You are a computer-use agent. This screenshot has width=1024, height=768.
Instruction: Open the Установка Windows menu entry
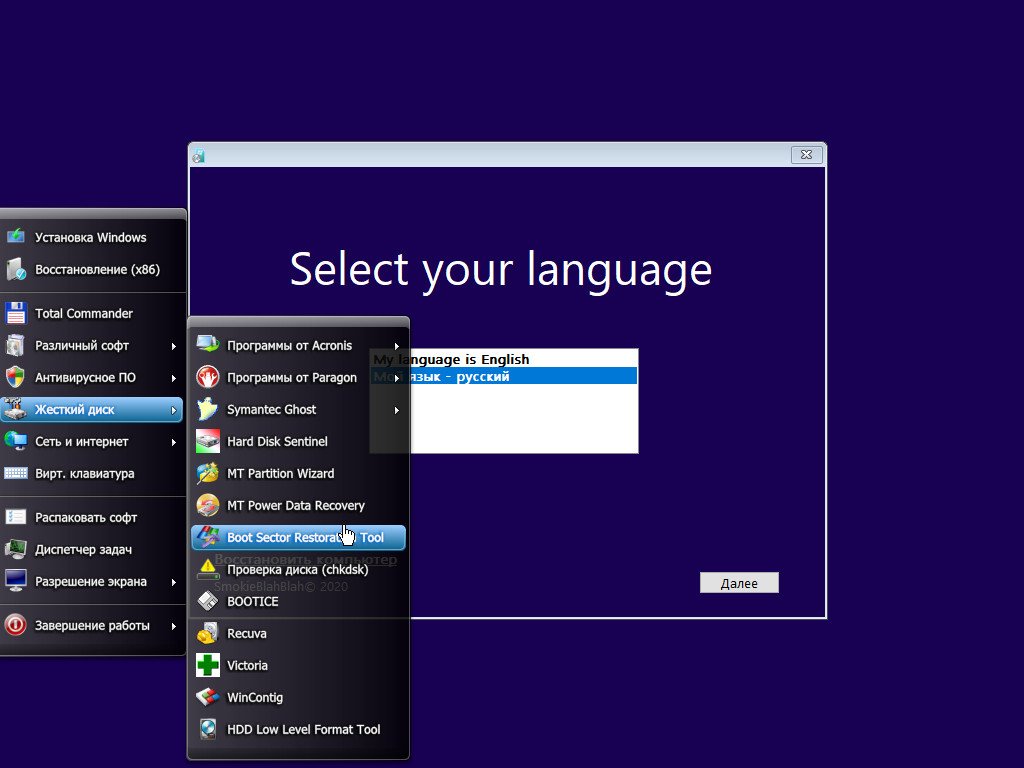91,237
